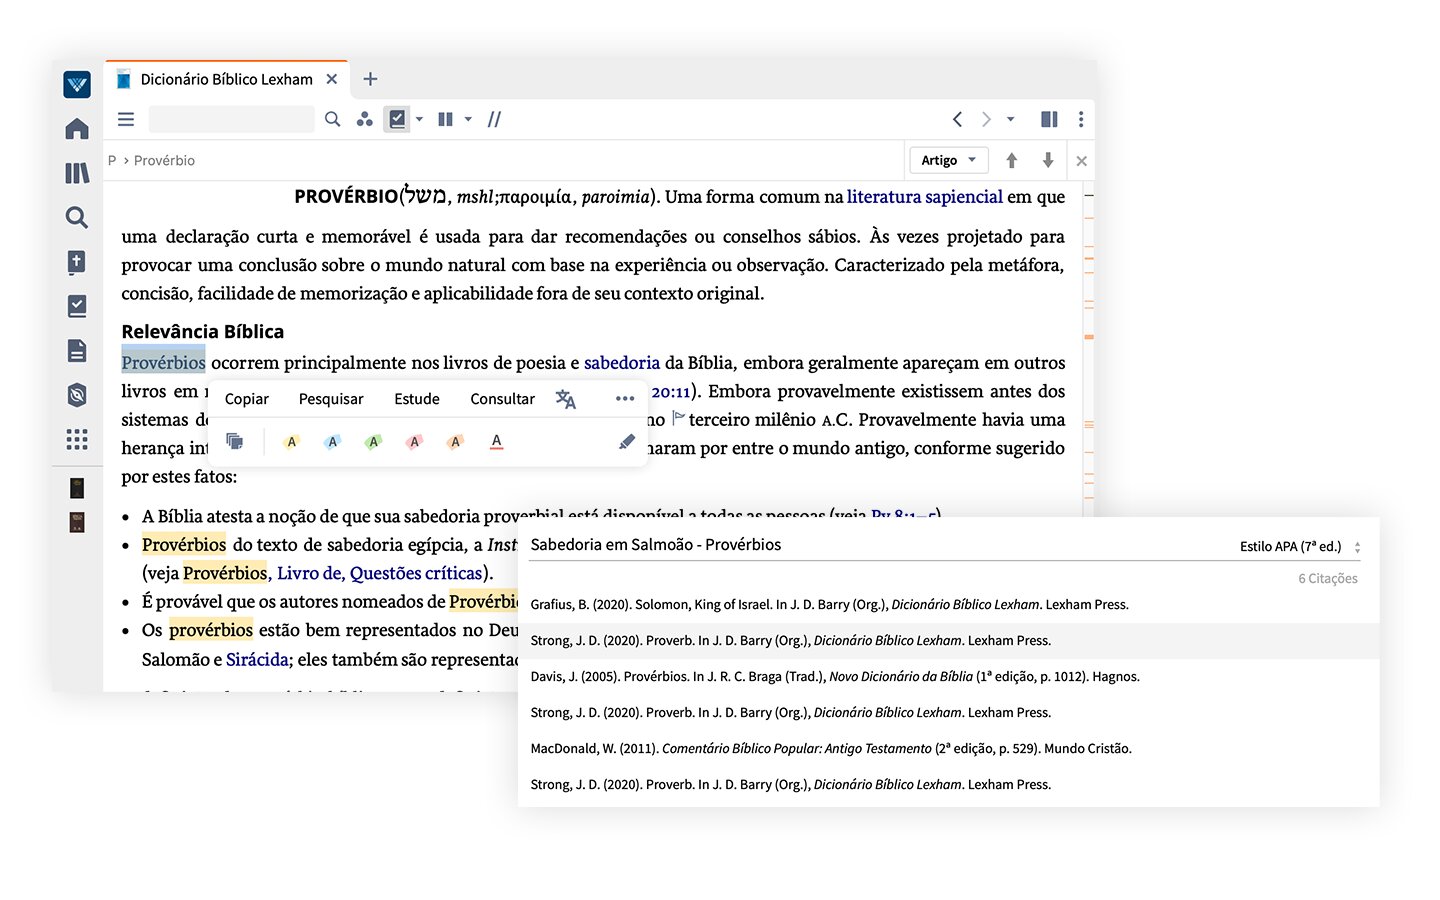Apply the yellow highlight swatch
Image resolution: width=1440 pixels, height=900 pixels.
[292, 441]
